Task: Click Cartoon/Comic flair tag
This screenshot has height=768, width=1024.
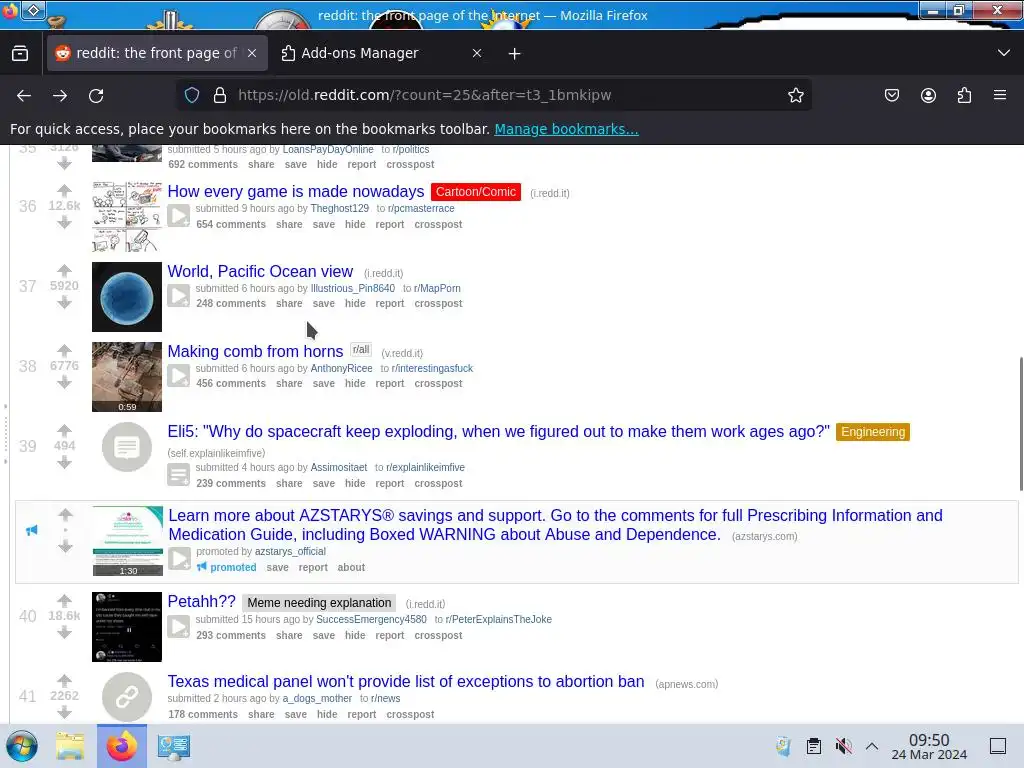Action: pyautogui.click(x=476, y=192)
